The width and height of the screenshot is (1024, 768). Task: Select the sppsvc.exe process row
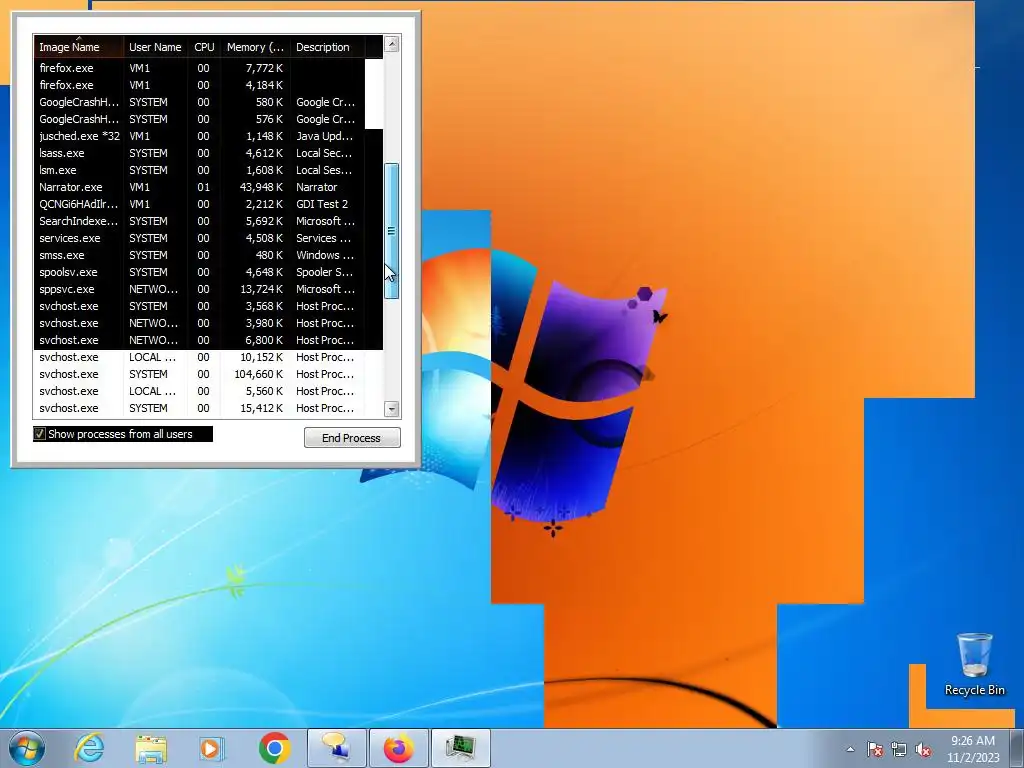pos(208,289)
